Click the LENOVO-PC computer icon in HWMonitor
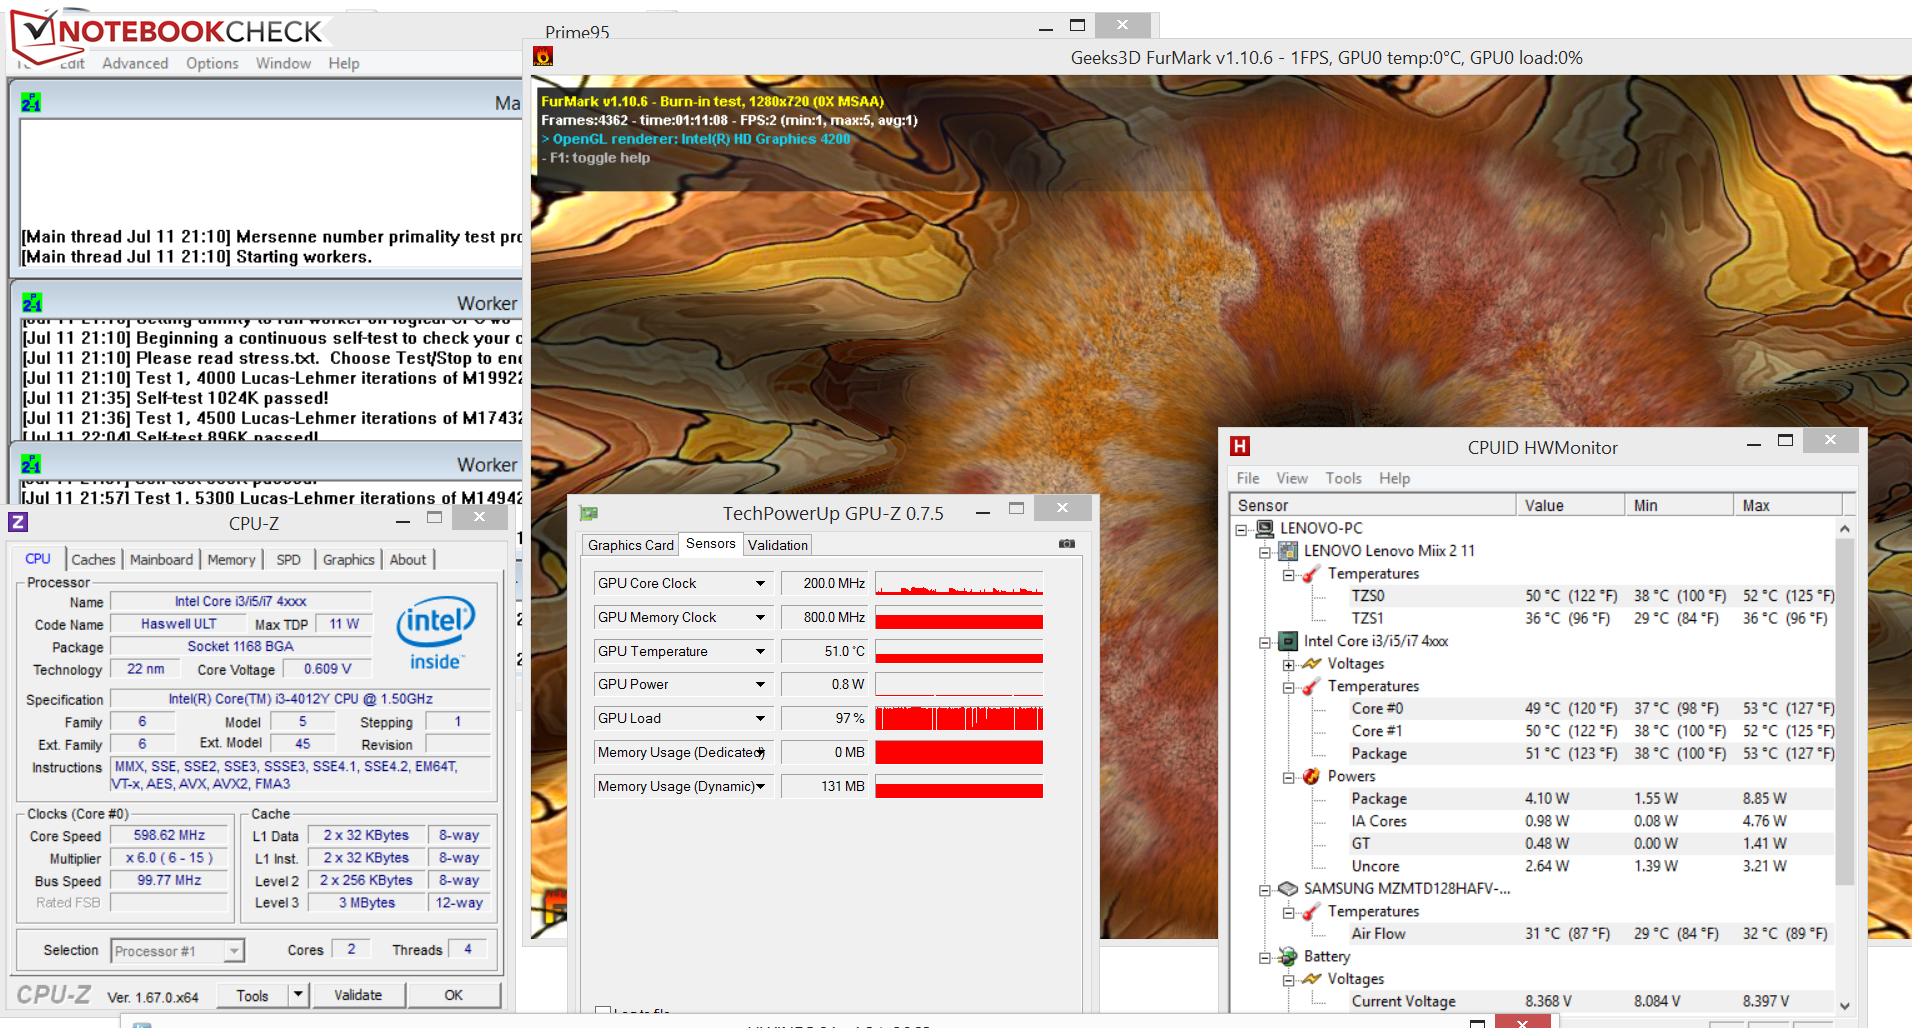Image resolution: width=1912 pixels, height=1028 pixels. pyautogui.click(x=1265, y=528)
